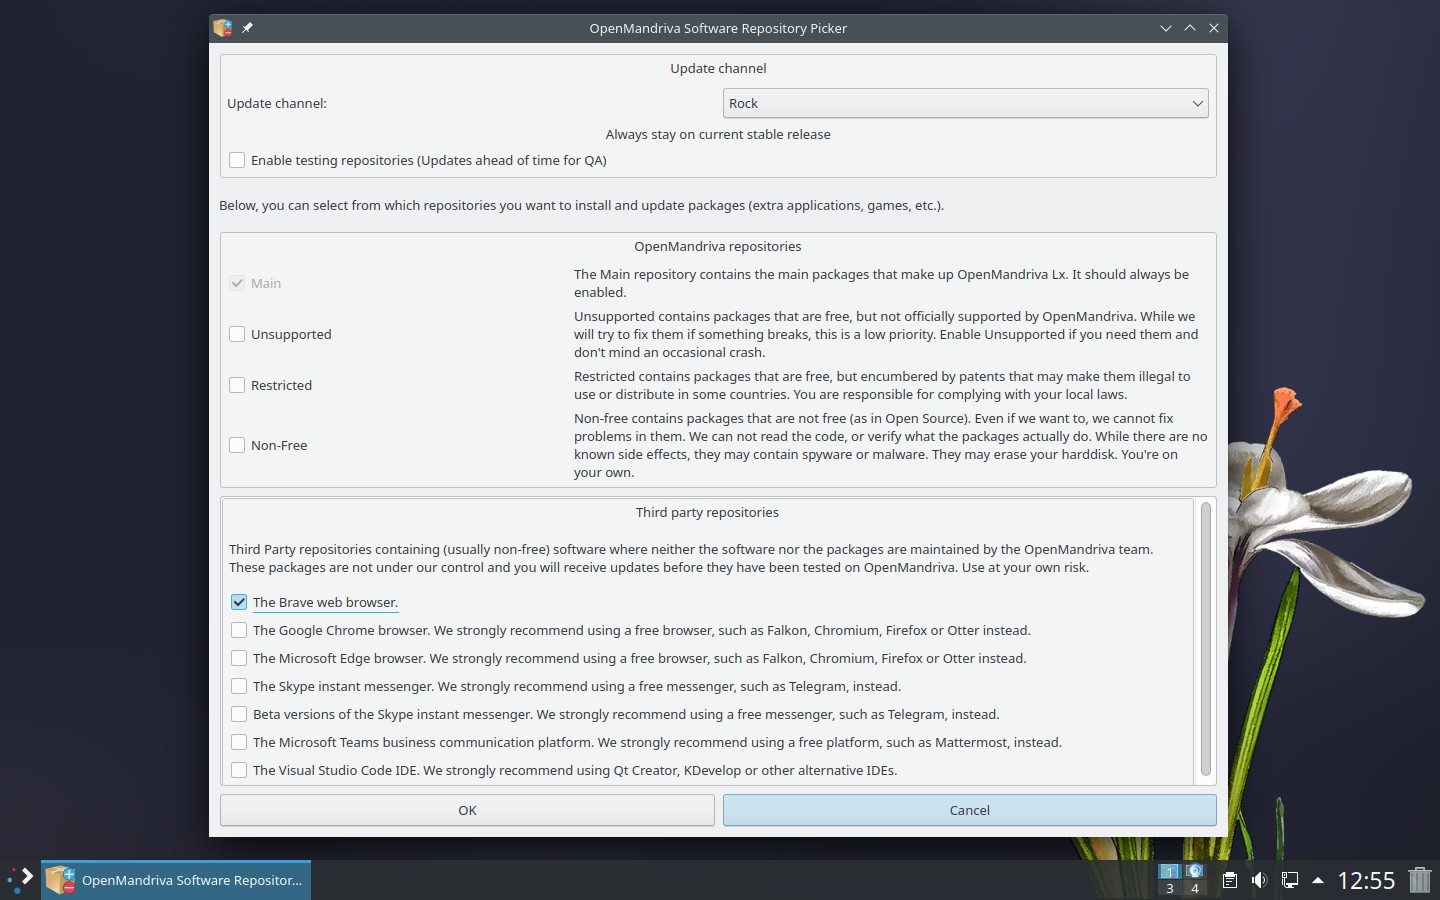Screen dimensions: 1440x900
Task: Open the clipboard tray icon
Action: click(1230, 880)
